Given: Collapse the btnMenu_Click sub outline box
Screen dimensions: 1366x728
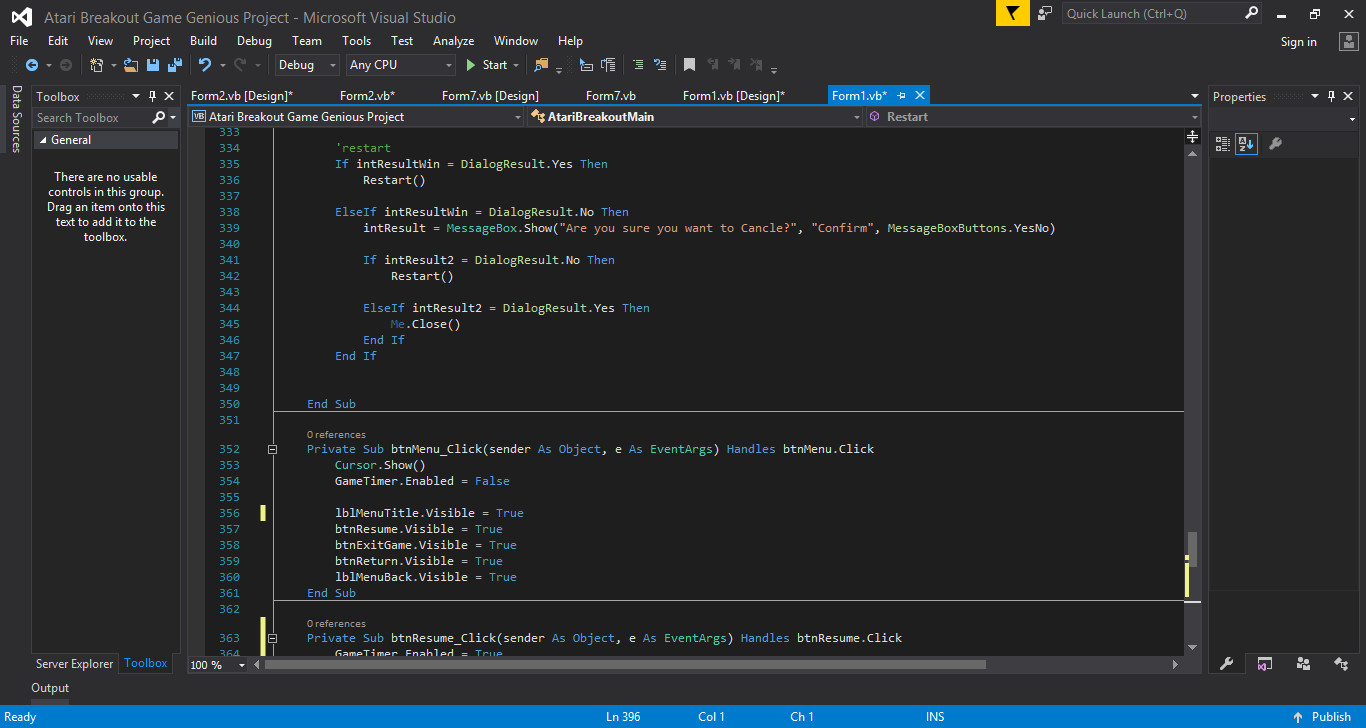Looking at the screenshot, I should (x=272, y=450).
